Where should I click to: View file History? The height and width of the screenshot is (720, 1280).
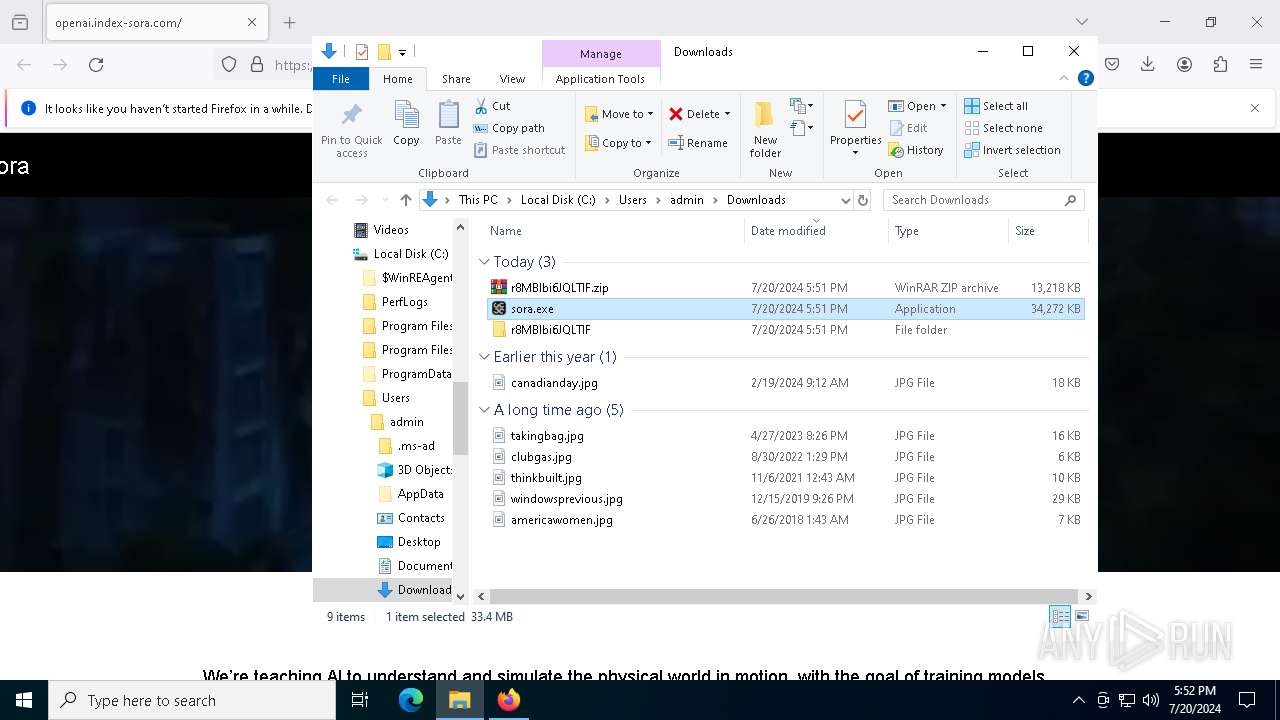[916, 150]
